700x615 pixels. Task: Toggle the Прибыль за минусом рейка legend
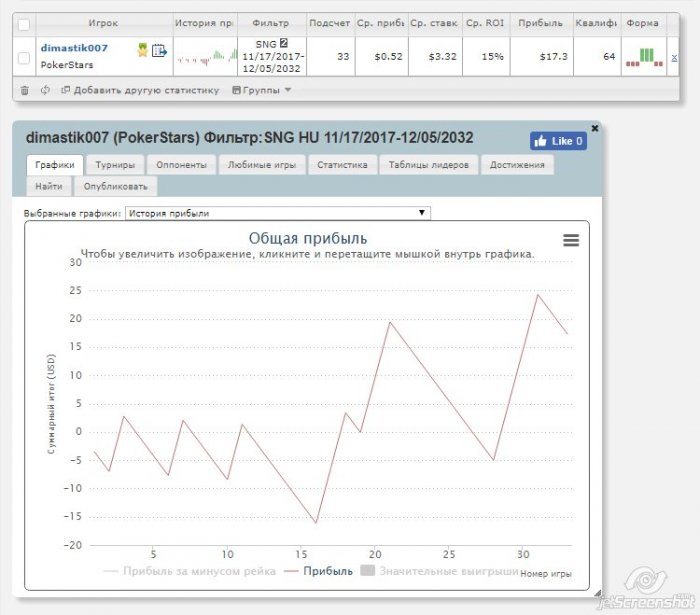[x=190, y=571]
